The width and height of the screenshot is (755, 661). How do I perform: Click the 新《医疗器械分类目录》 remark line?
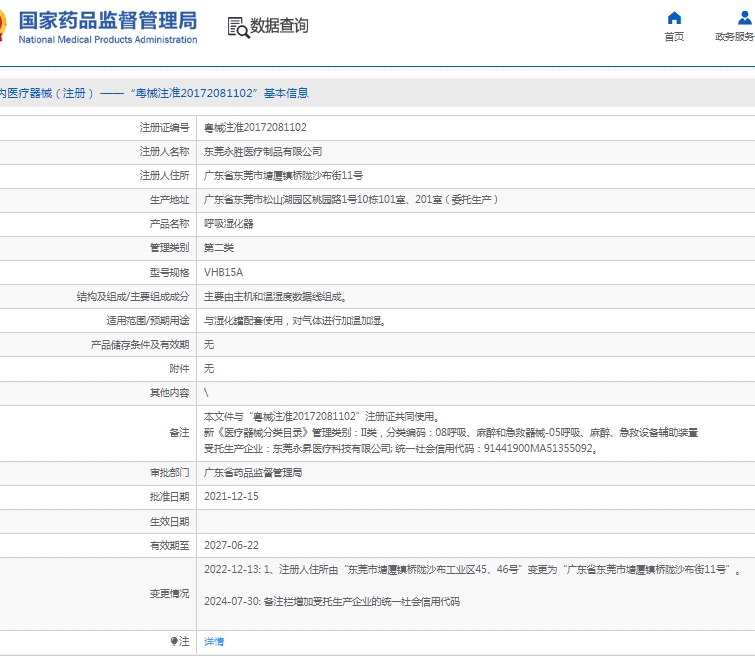tap(451, 432)
